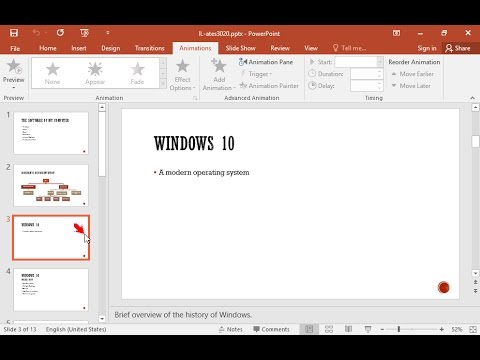The width and height of the screenshot is (480, 360).
Task: Open Effect Options dropdown
Action: pyautogui.click(x=182, y=75)
